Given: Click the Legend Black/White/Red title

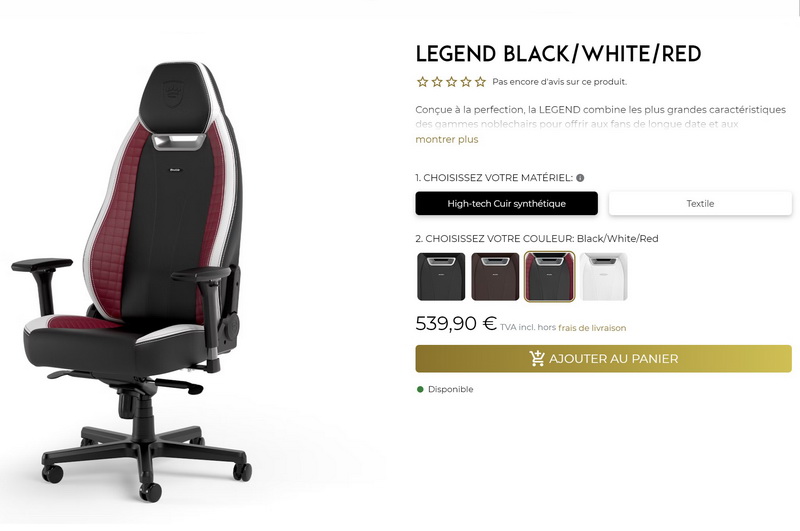Looking at the screenshot, I should [x=558, y=54].
